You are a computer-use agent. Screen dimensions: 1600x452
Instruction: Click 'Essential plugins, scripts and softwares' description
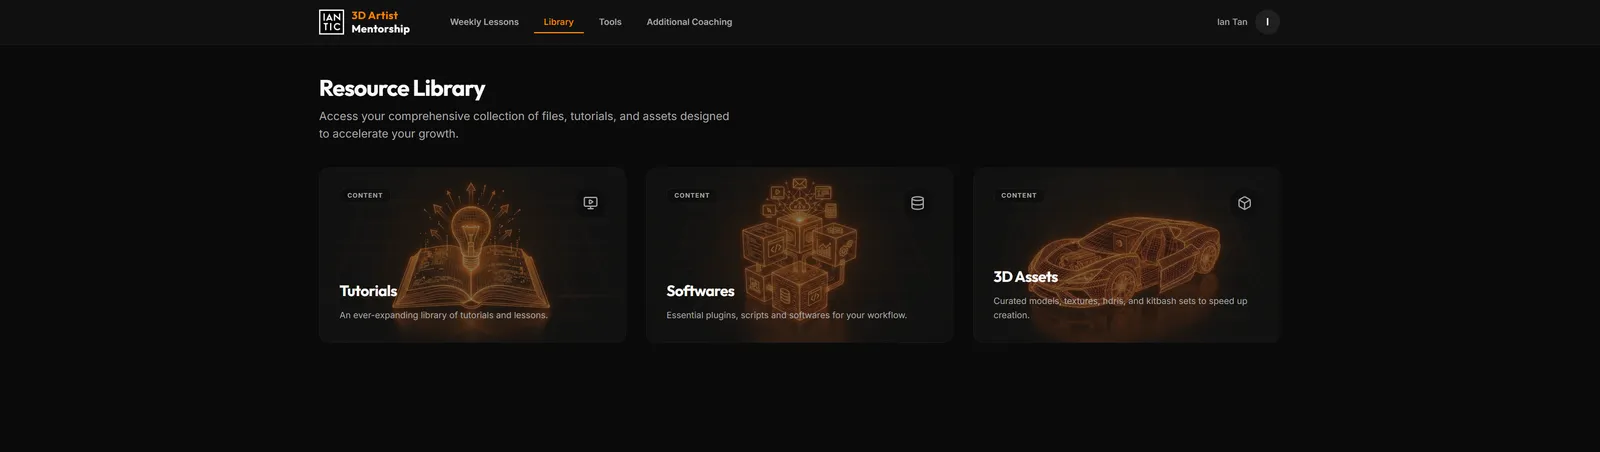tap(786, 315)
